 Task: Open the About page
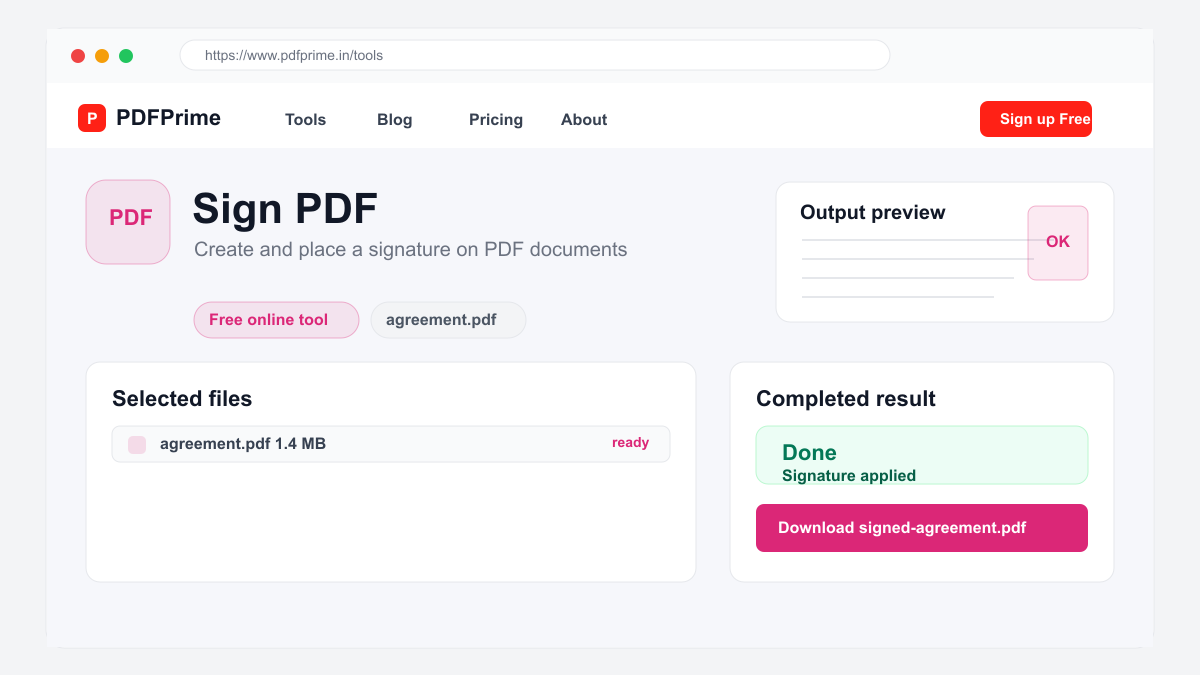(x=584, y=120)
